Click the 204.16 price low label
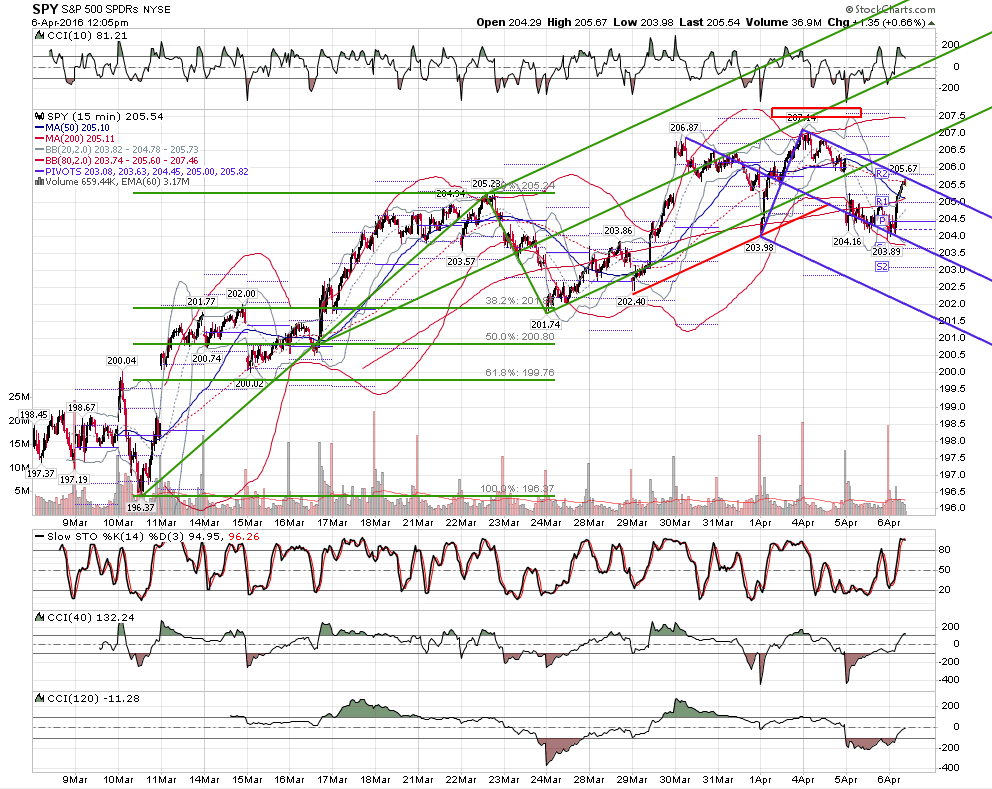 coord(847,242)
